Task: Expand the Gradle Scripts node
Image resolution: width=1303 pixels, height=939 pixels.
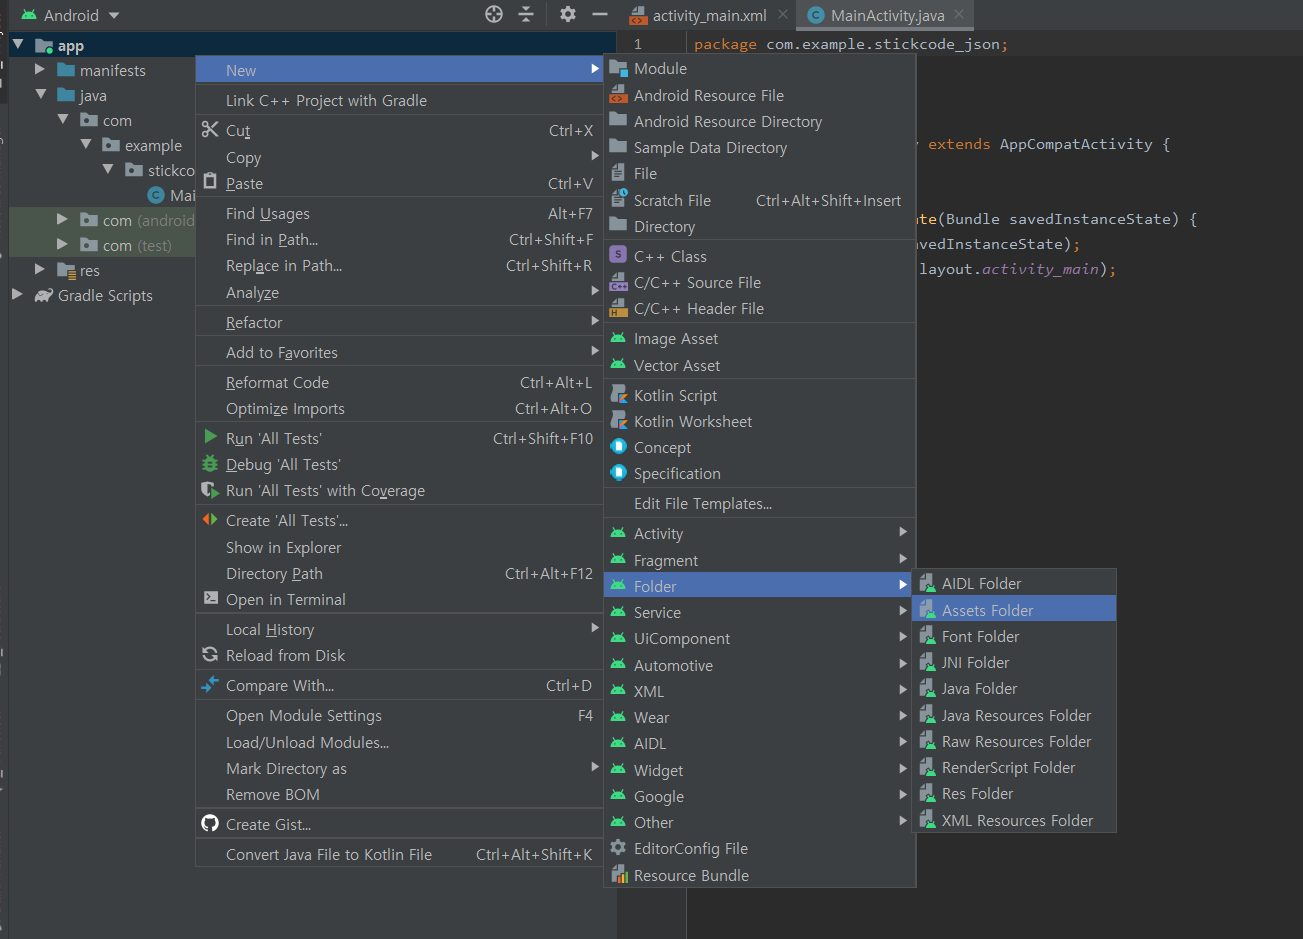Action: 17,294
